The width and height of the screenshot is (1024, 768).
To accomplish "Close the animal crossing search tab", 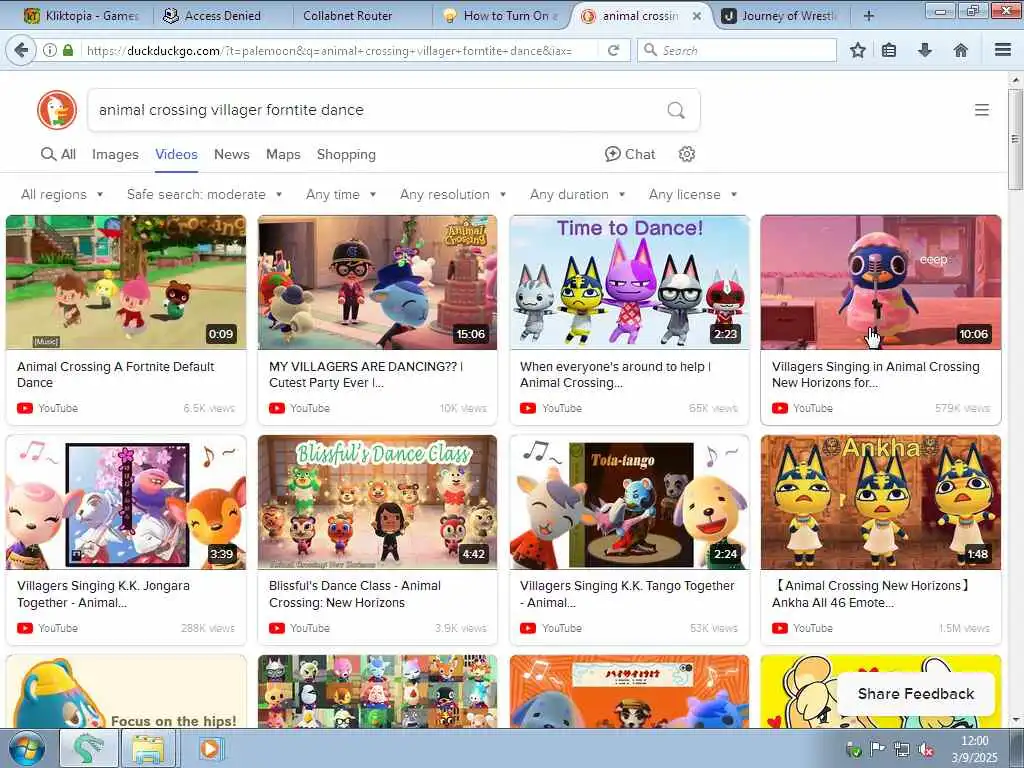I will [697, 16].
